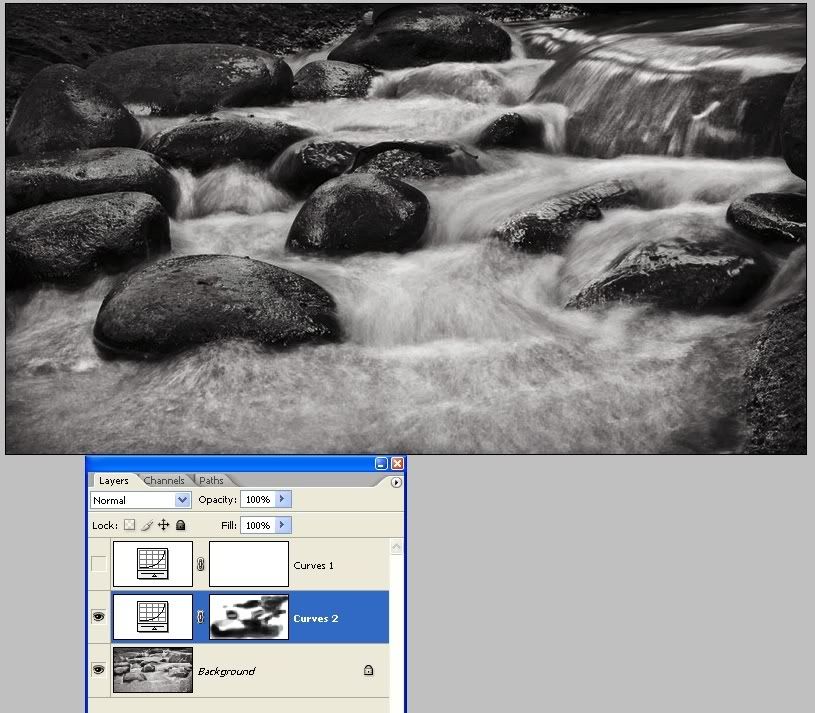
Task: Select the Curves 2 layer name
Action: (x=316, y=618)
